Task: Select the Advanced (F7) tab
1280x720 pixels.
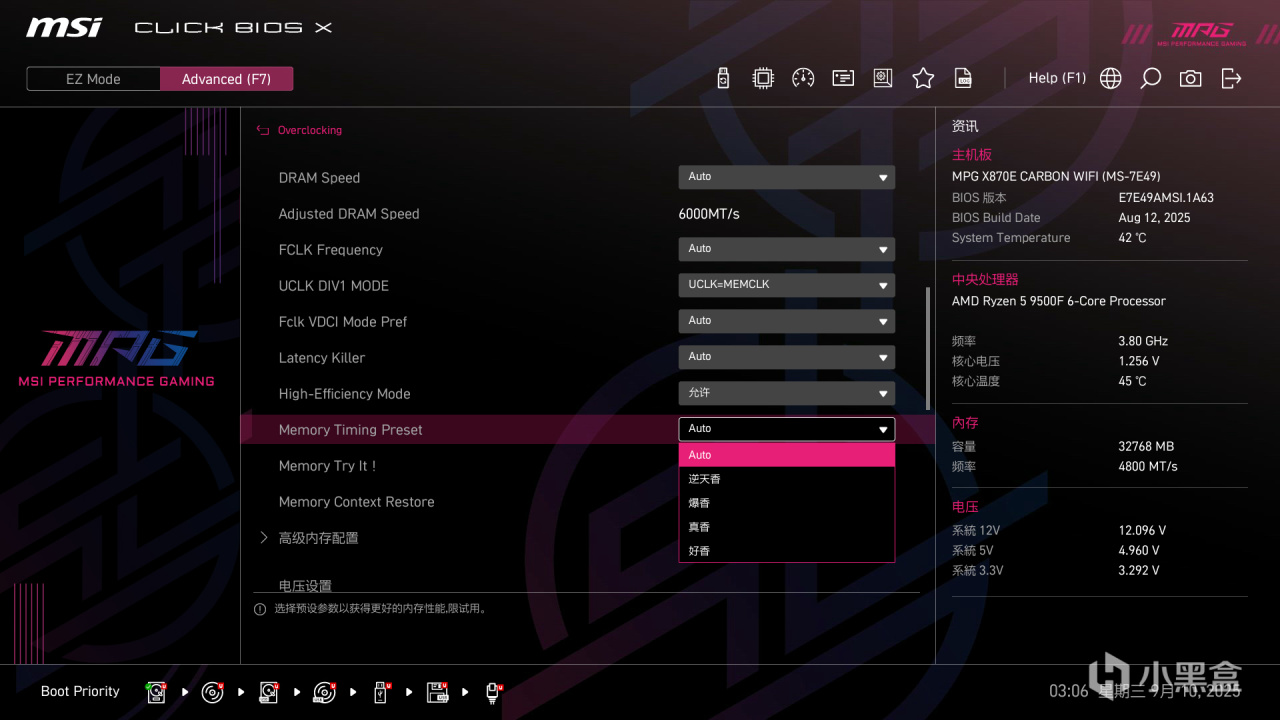Action: coord(226,79)
